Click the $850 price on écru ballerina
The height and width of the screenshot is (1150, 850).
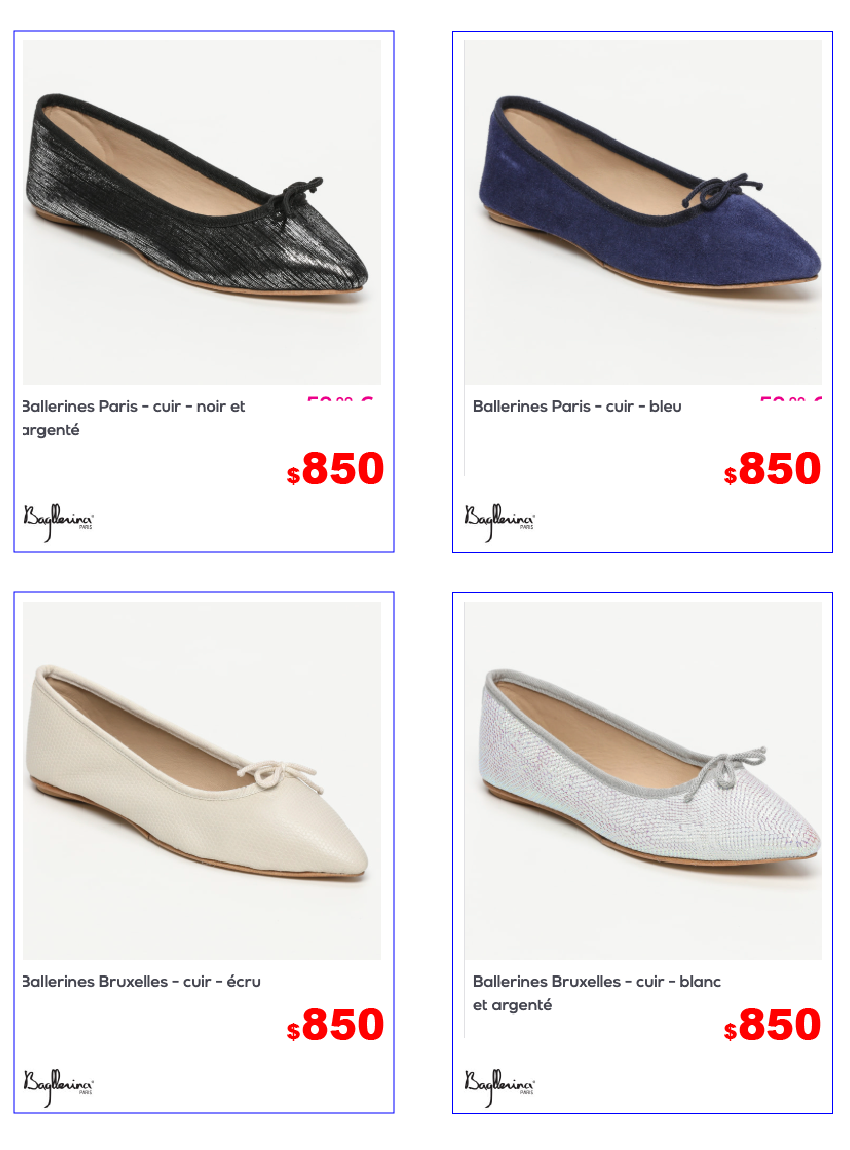tap(335, 1025)
